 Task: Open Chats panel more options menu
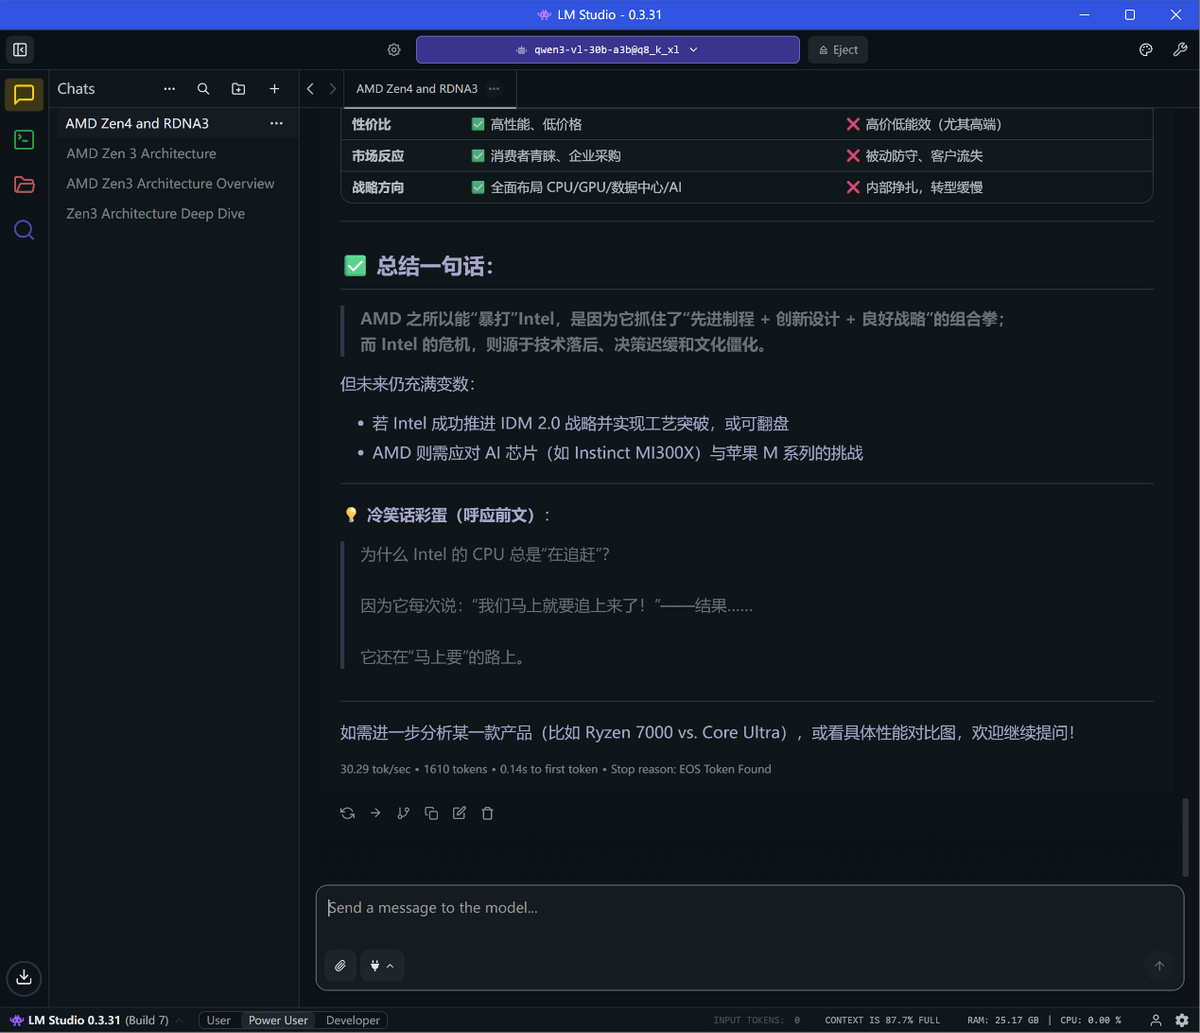169,89
